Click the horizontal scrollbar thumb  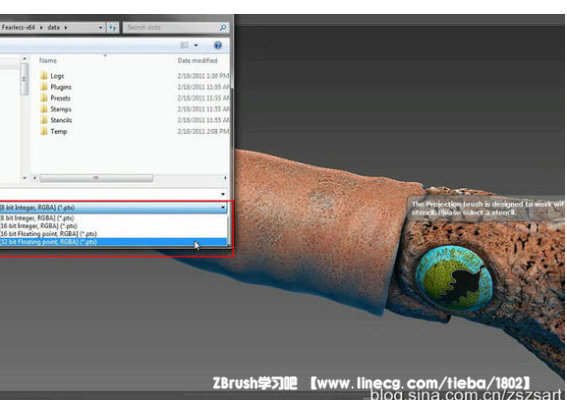pos(96,178)
